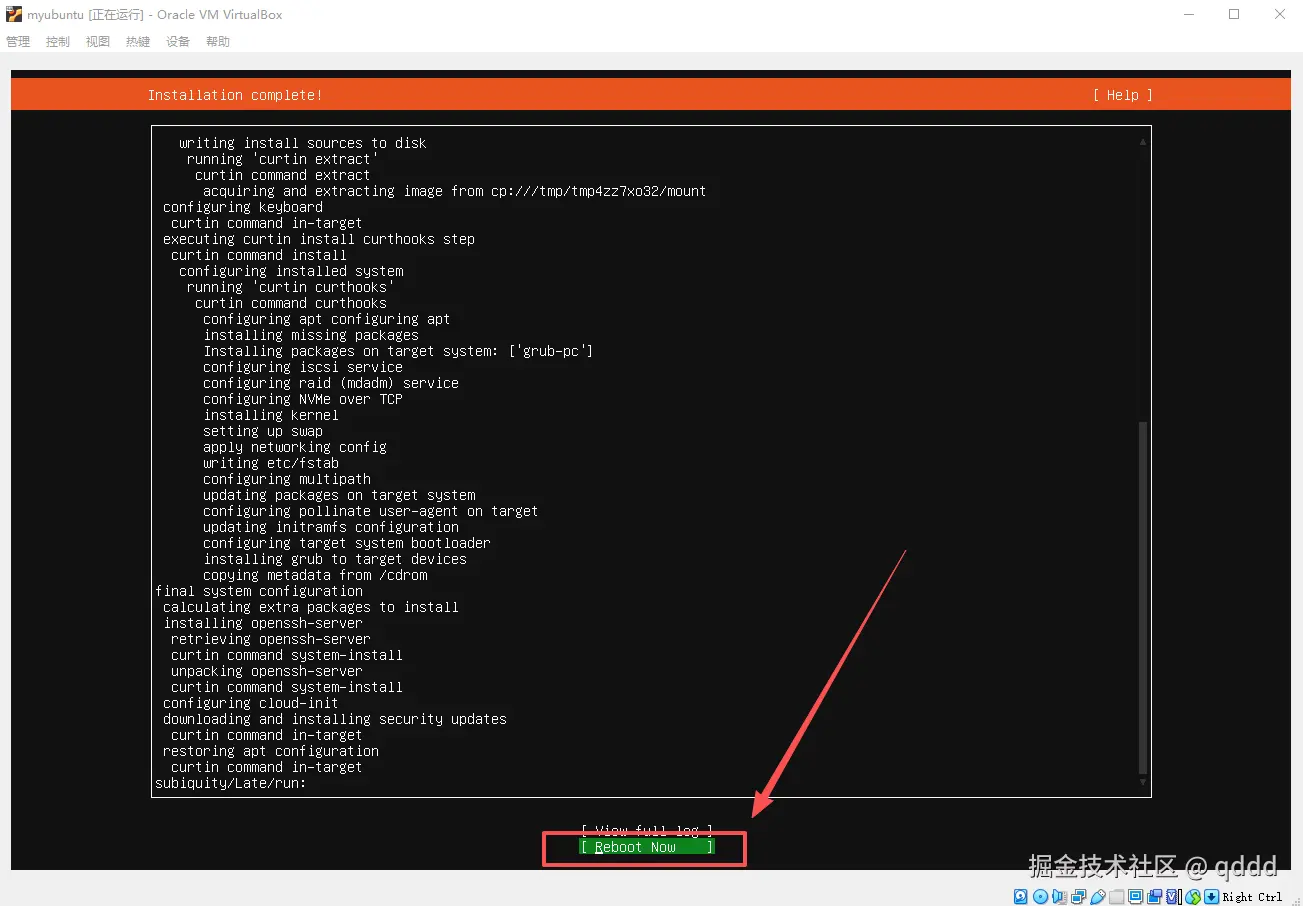Click the log scrollbar up arrow
Screen dimensions: 1303x906
1143,142
